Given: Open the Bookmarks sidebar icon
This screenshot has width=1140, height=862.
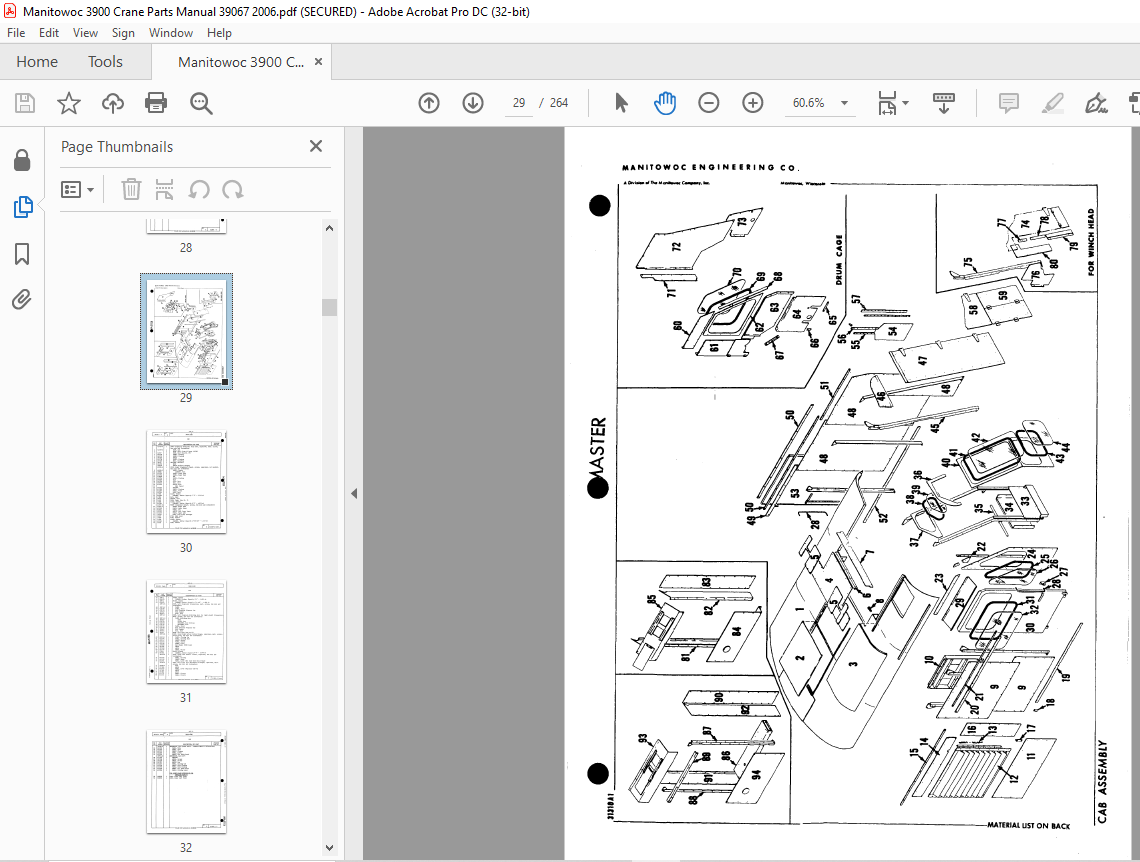Looking at the screenshot, I should tap(22, 254).
